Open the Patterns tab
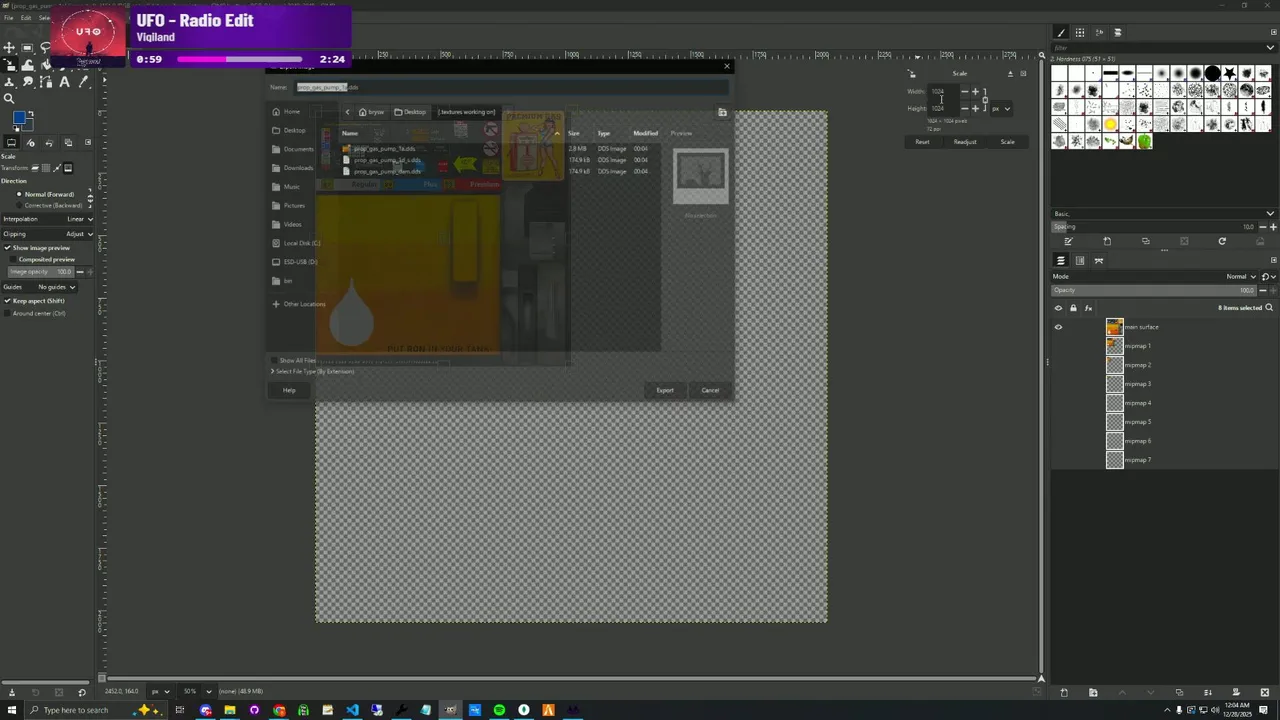Viewport: 1280px width, 720px height. pos(1080,32)
